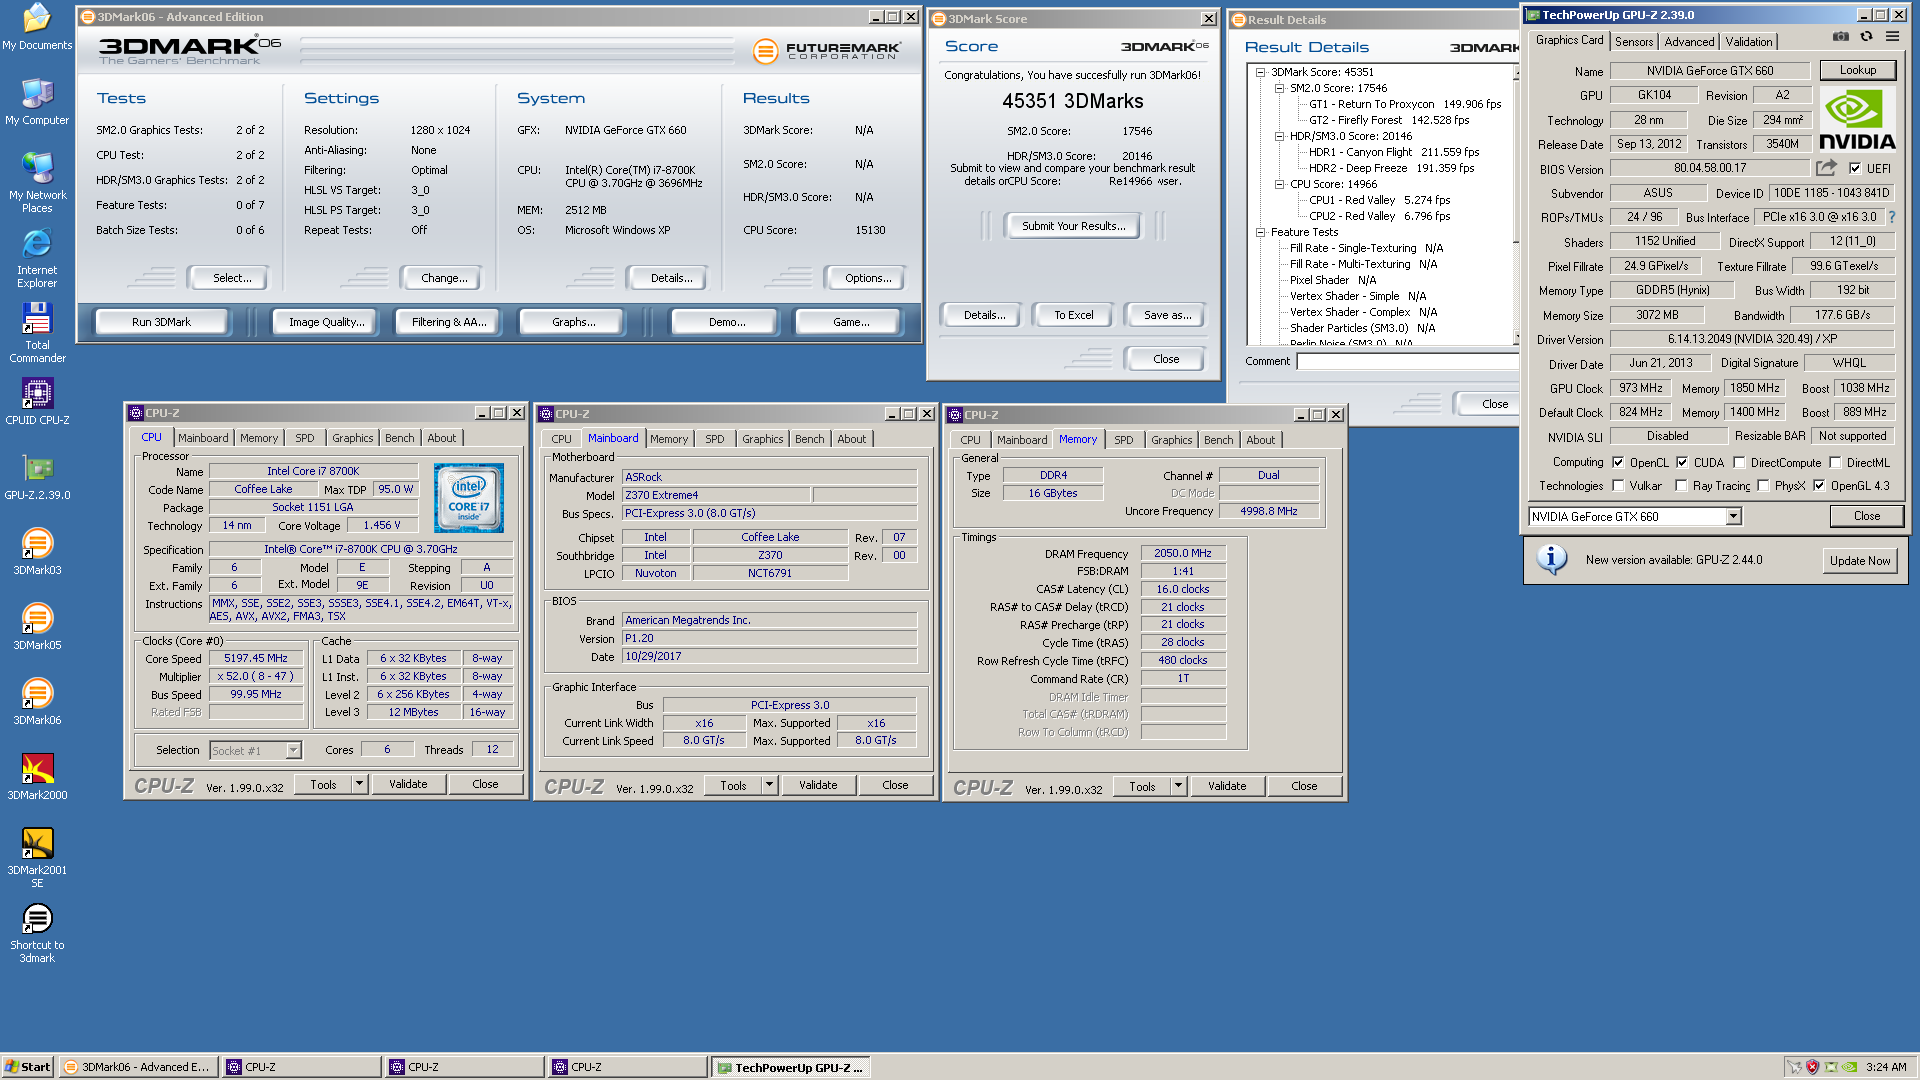Screen dimensions: 1920x1080
Task: Collapse SM2.0 Score tree node
Action: [1279, 88]
